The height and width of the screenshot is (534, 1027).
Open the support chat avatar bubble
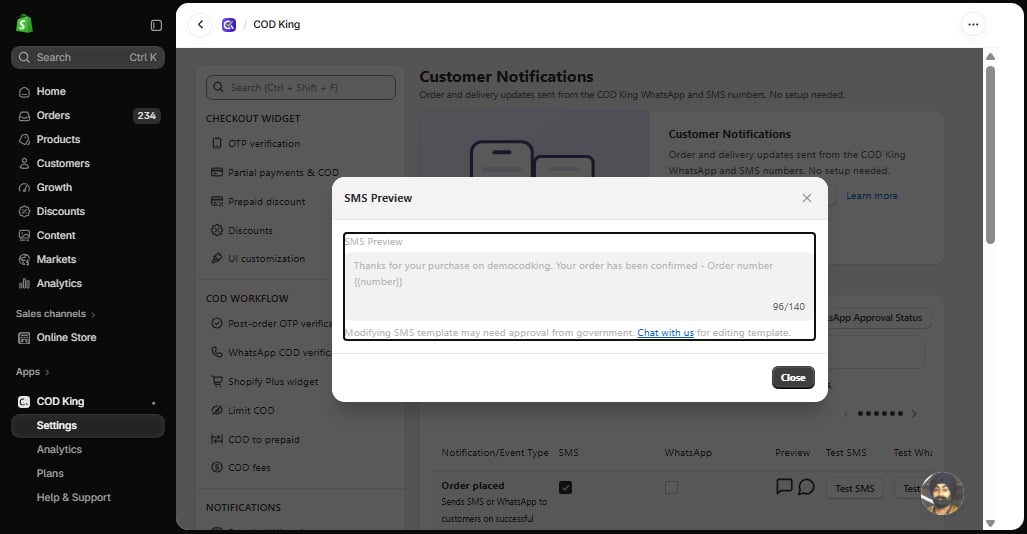(943, 493)
